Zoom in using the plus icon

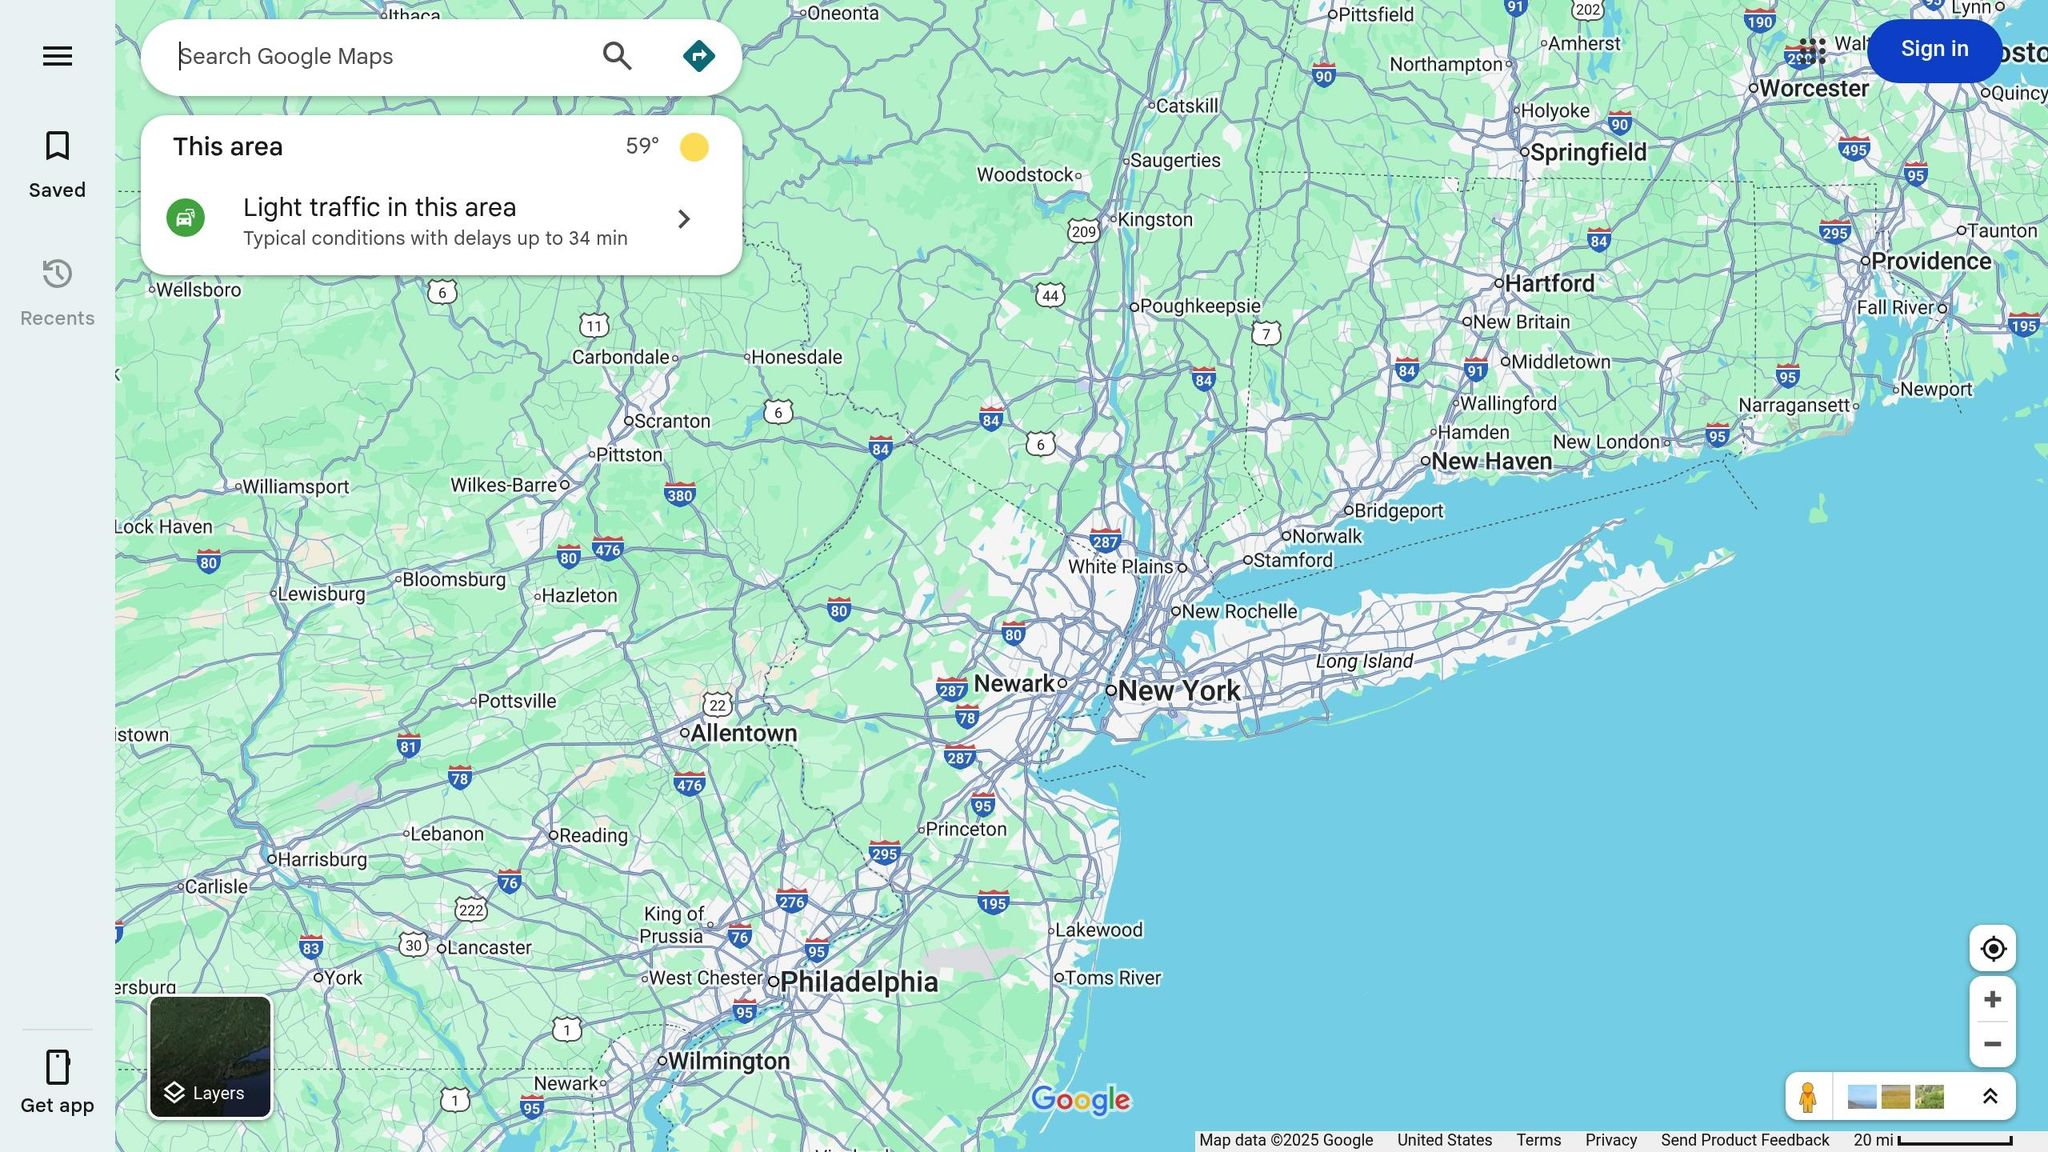[1992, 998]
